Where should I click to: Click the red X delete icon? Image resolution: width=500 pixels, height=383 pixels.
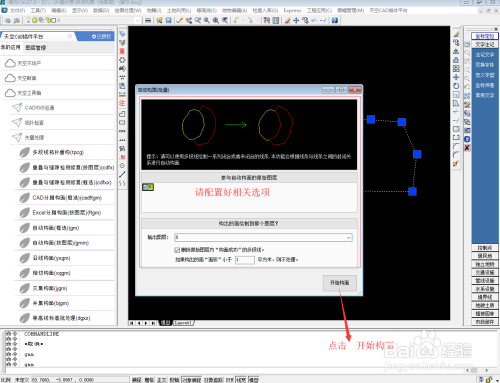467,148
